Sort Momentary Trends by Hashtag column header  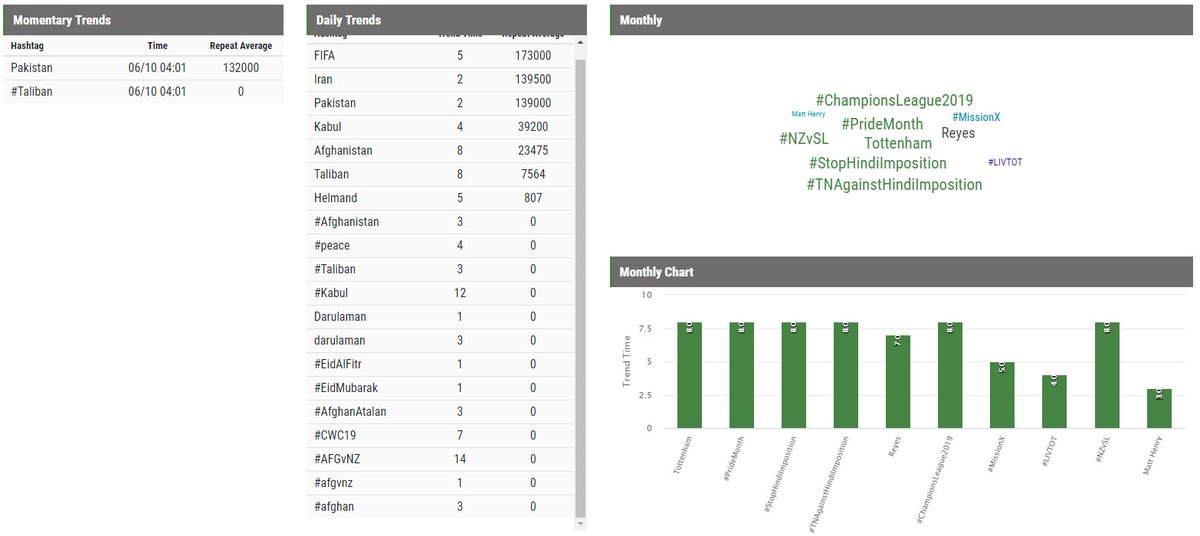click(x=27, y=46)
